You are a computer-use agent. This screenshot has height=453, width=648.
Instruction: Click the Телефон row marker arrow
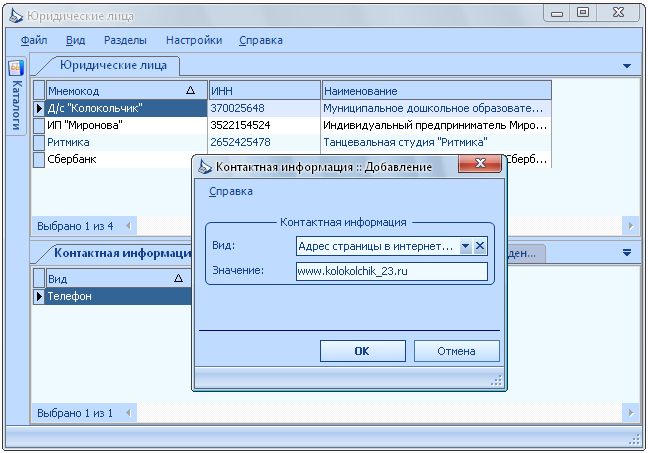point(39,296)
